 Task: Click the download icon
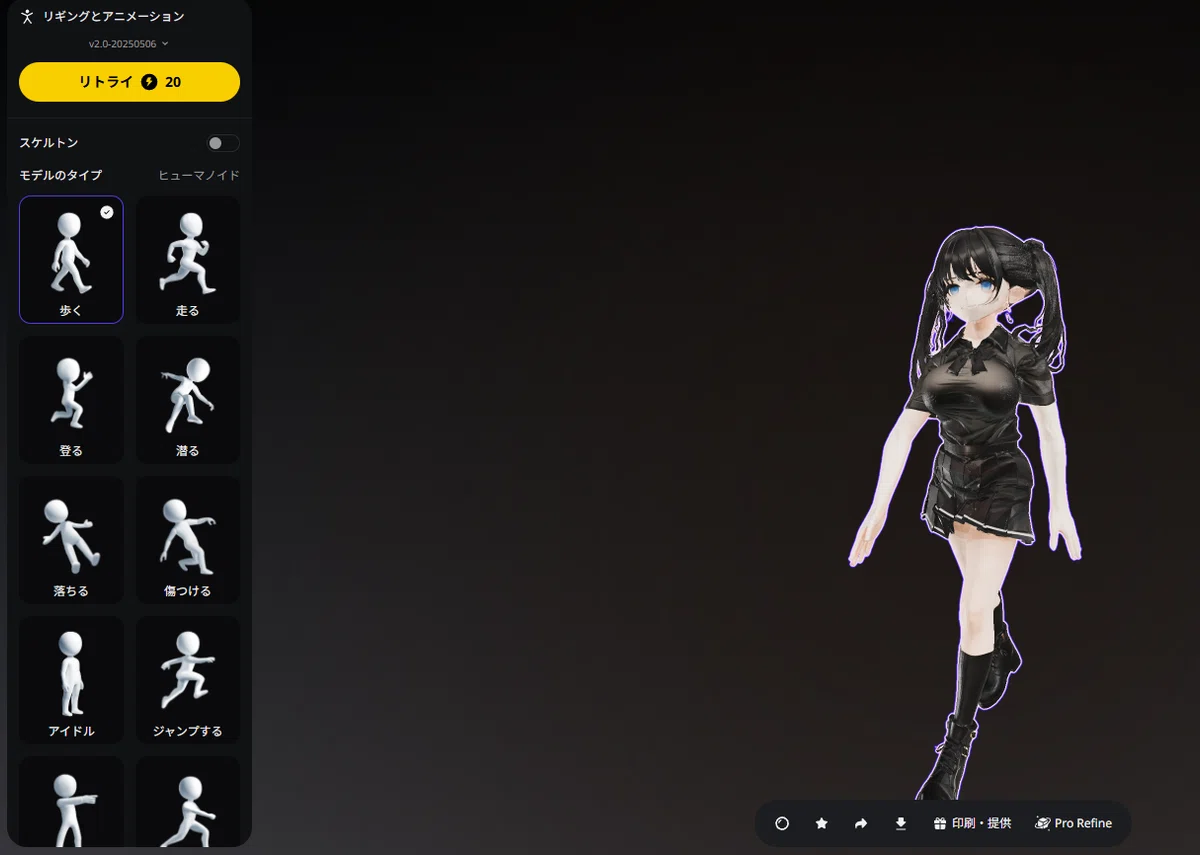pyautogui.click(x=900, y=823)
